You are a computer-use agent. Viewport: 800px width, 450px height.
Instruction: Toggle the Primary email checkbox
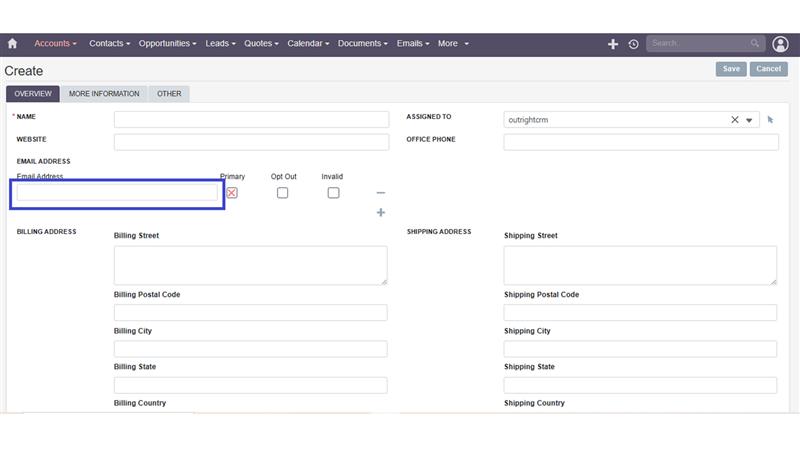[232, 193]
